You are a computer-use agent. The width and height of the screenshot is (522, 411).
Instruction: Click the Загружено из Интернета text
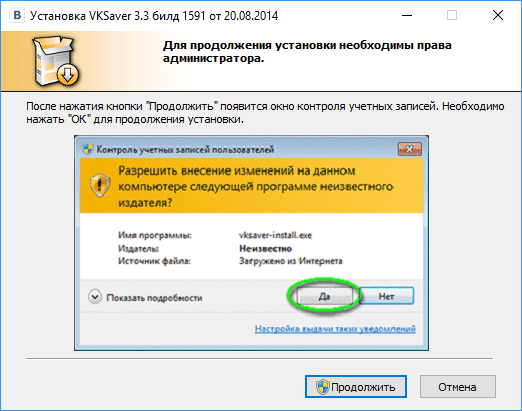click(x=291, y=261)
